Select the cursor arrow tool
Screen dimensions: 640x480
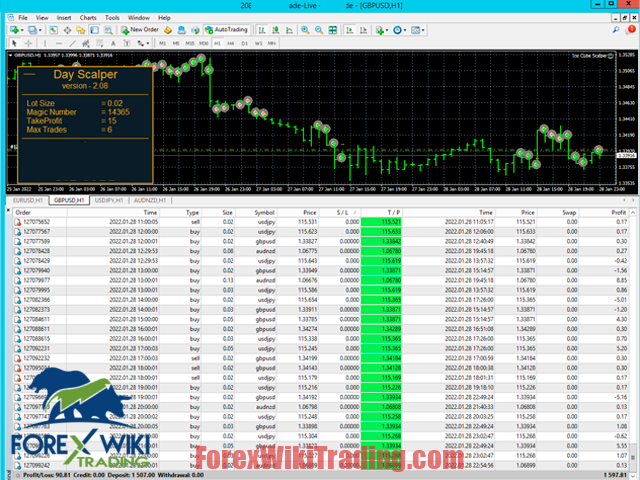(14, 43)
